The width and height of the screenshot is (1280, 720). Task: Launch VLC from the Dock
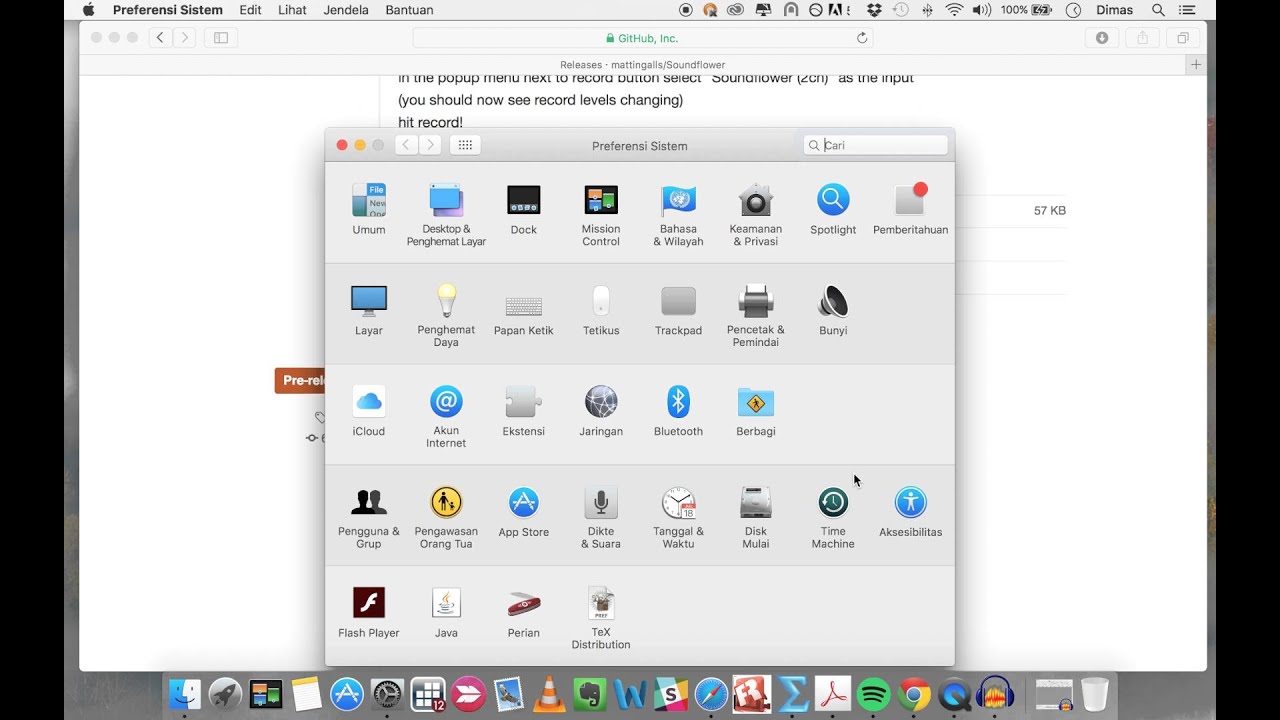(549, 694)
